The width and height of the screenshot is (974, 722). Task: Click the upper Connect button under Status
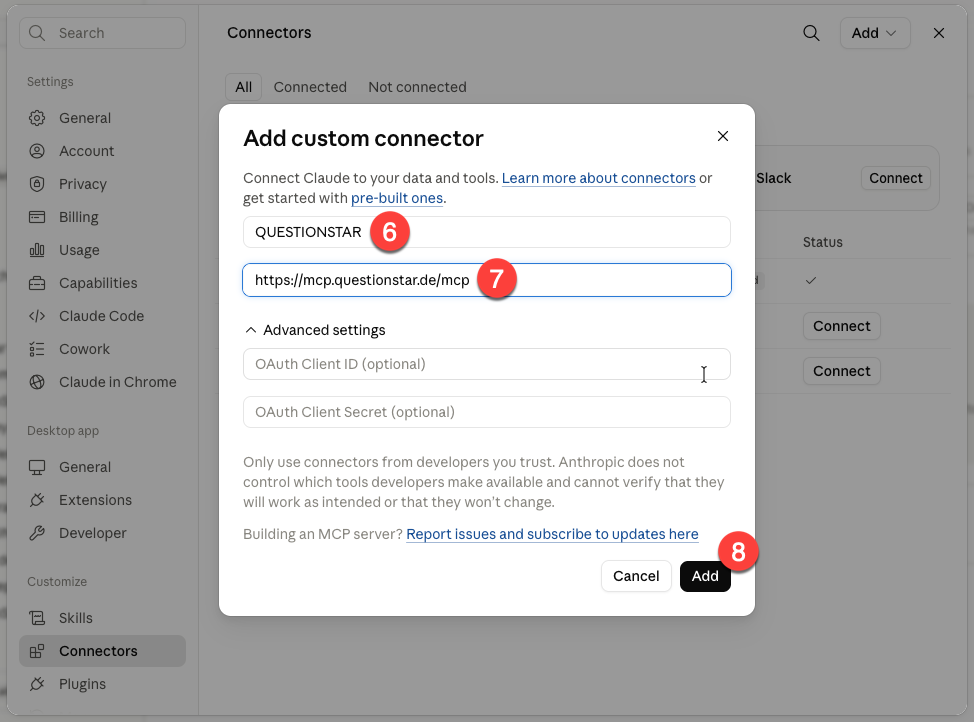842,326
